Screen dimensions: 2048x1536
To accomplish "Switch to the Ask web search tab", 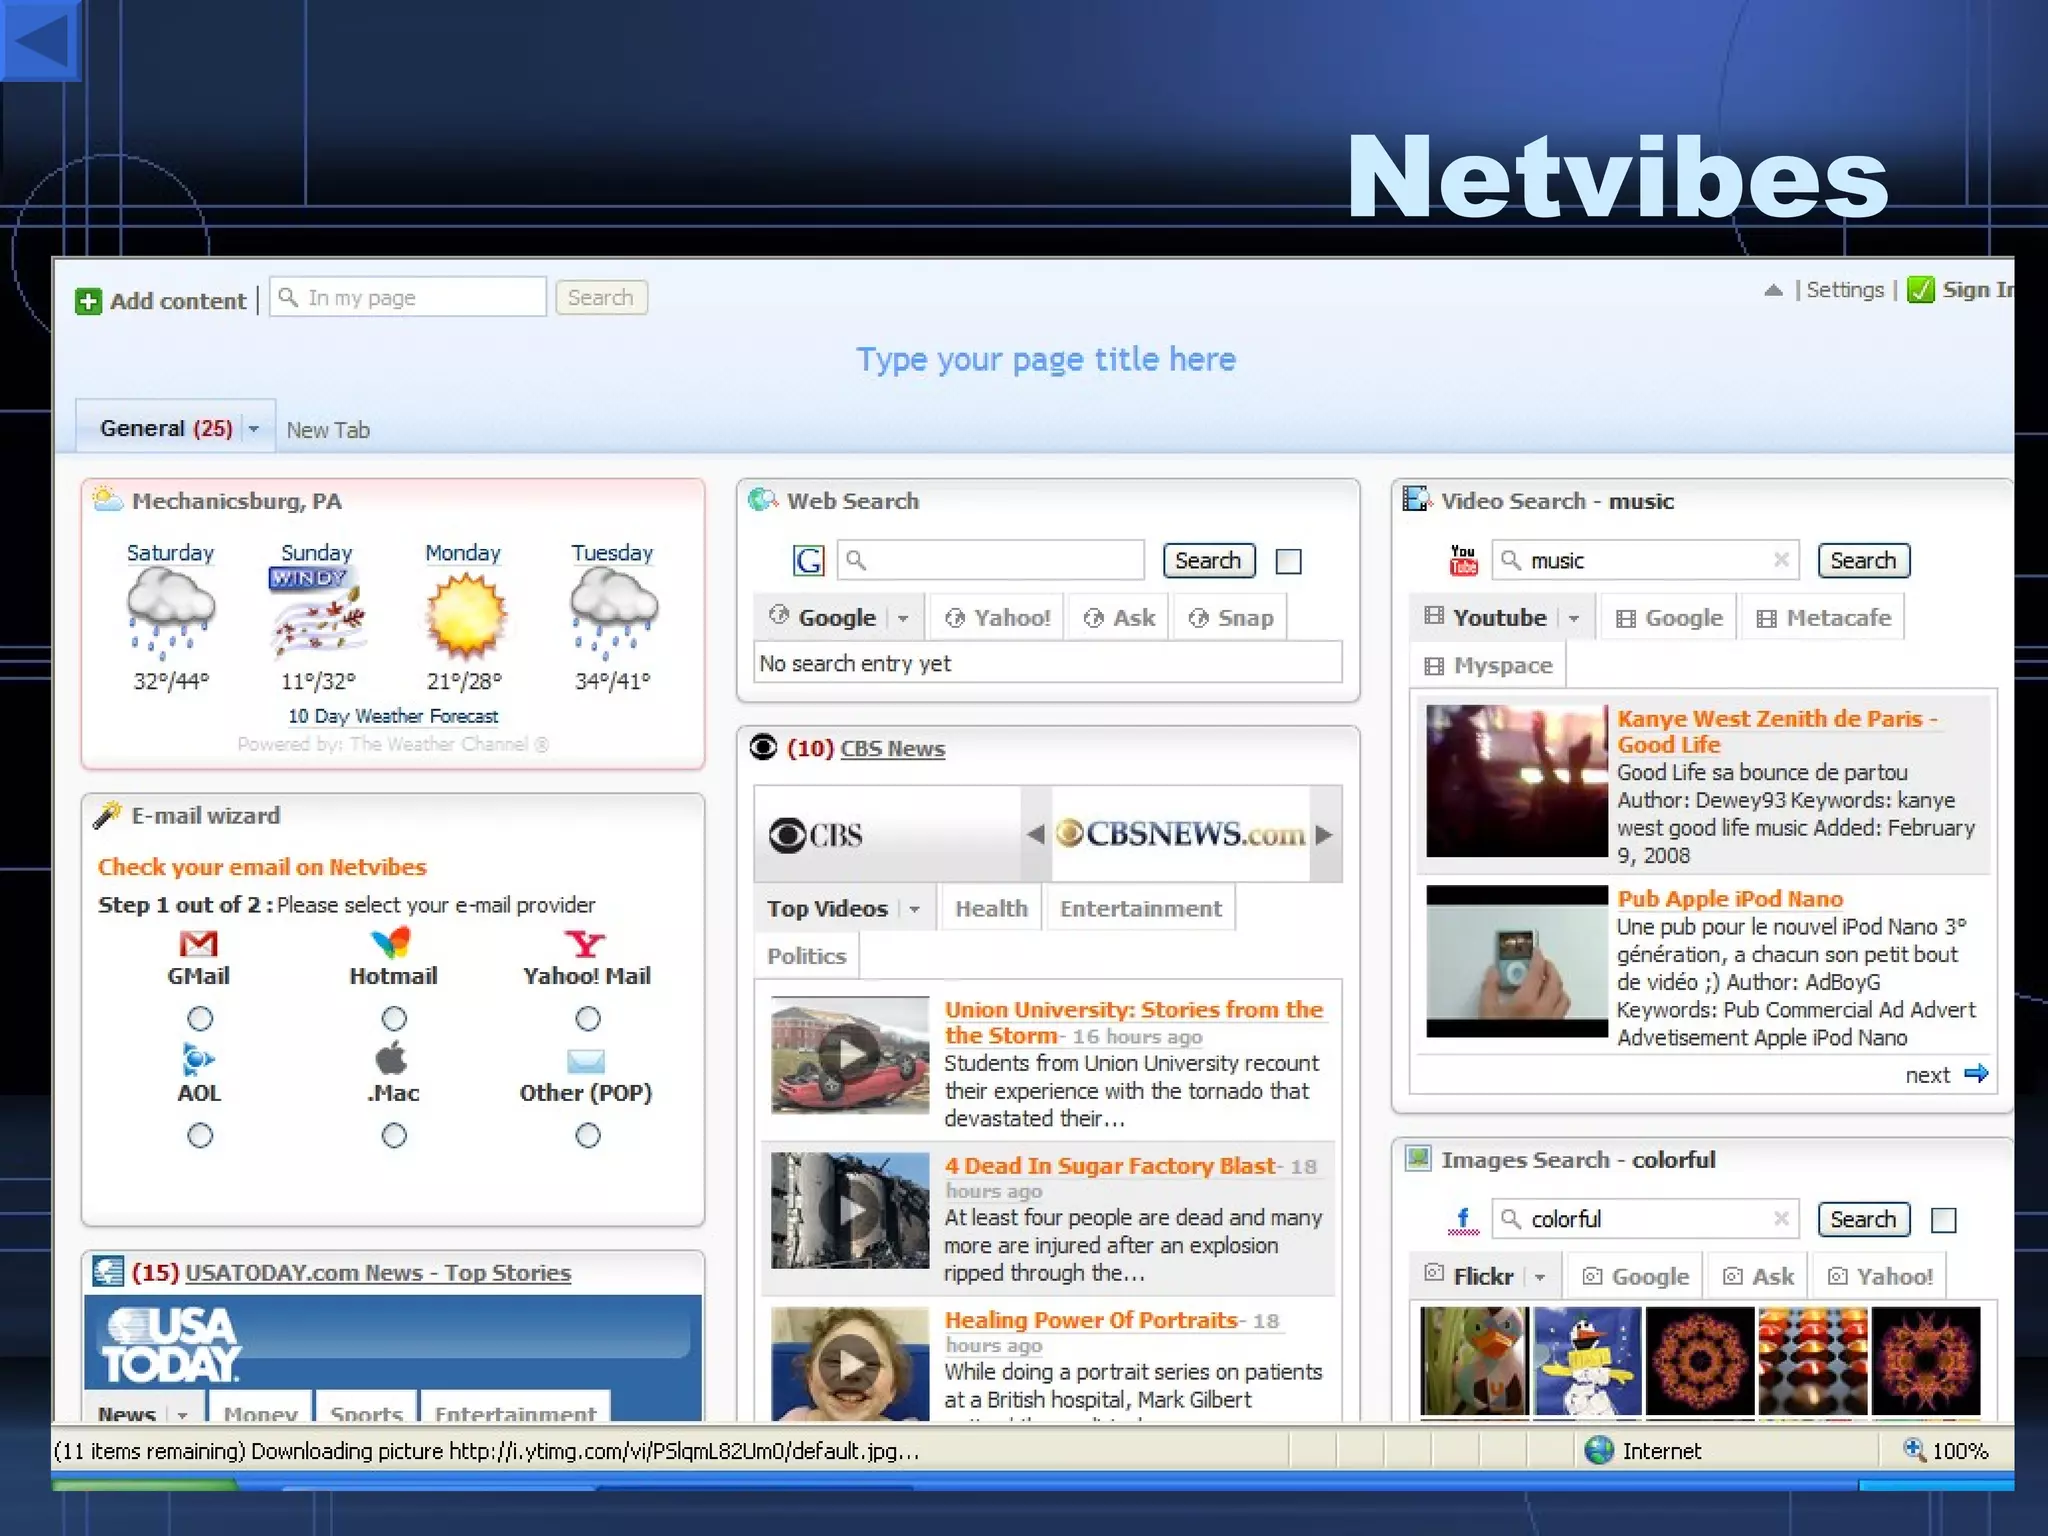I will [1120, 618].
